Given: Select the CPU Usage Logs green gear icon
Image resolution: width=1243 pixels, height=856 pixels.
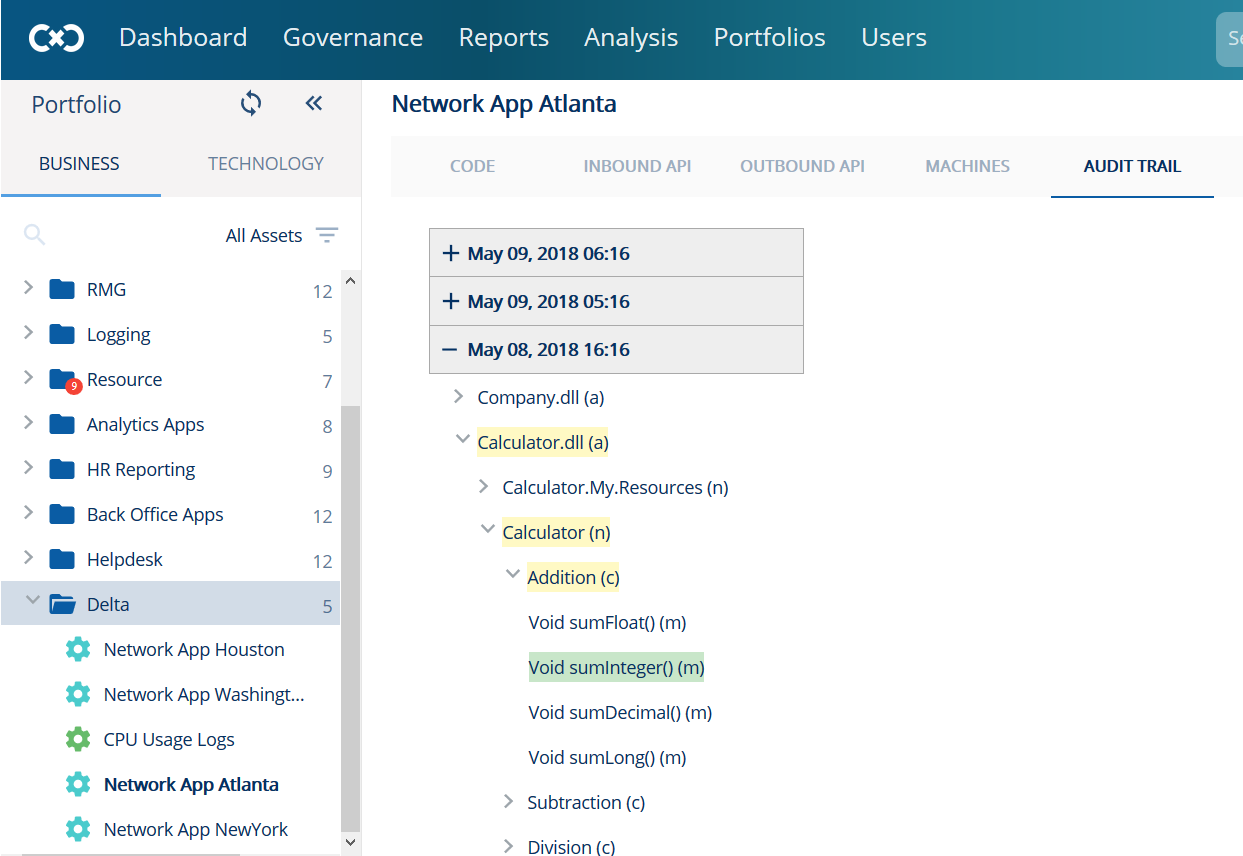Looking at the screenshot, I should click(78, 739).
